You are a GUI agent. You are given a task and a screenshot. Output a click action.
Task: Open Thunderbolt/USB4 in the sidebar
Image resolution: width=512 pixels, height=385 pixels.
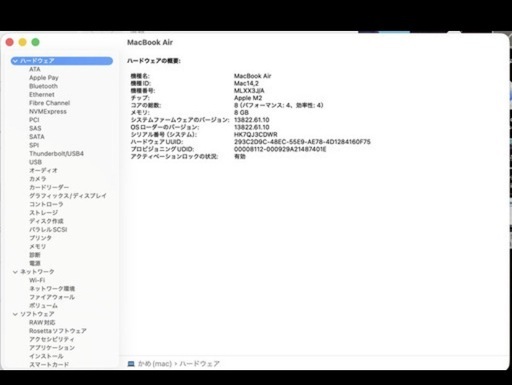56,154
